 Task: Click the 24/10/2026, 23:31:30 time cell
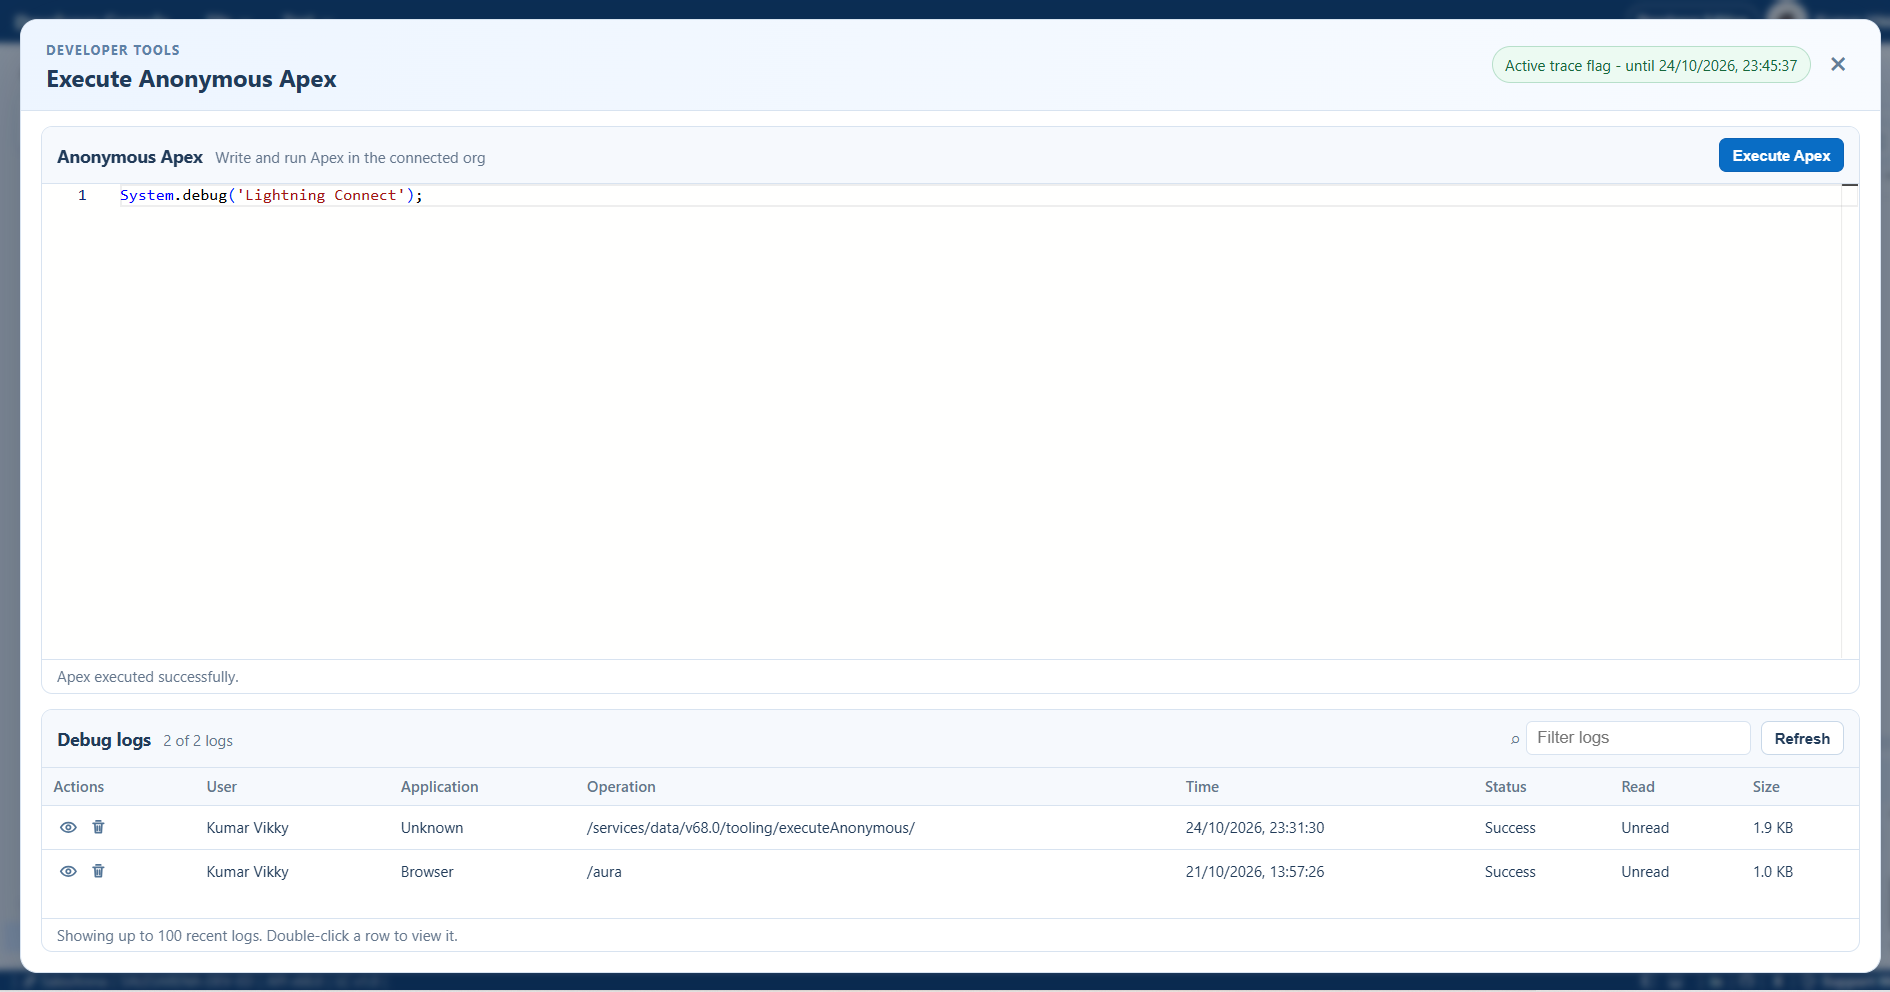click(1255, 828)
